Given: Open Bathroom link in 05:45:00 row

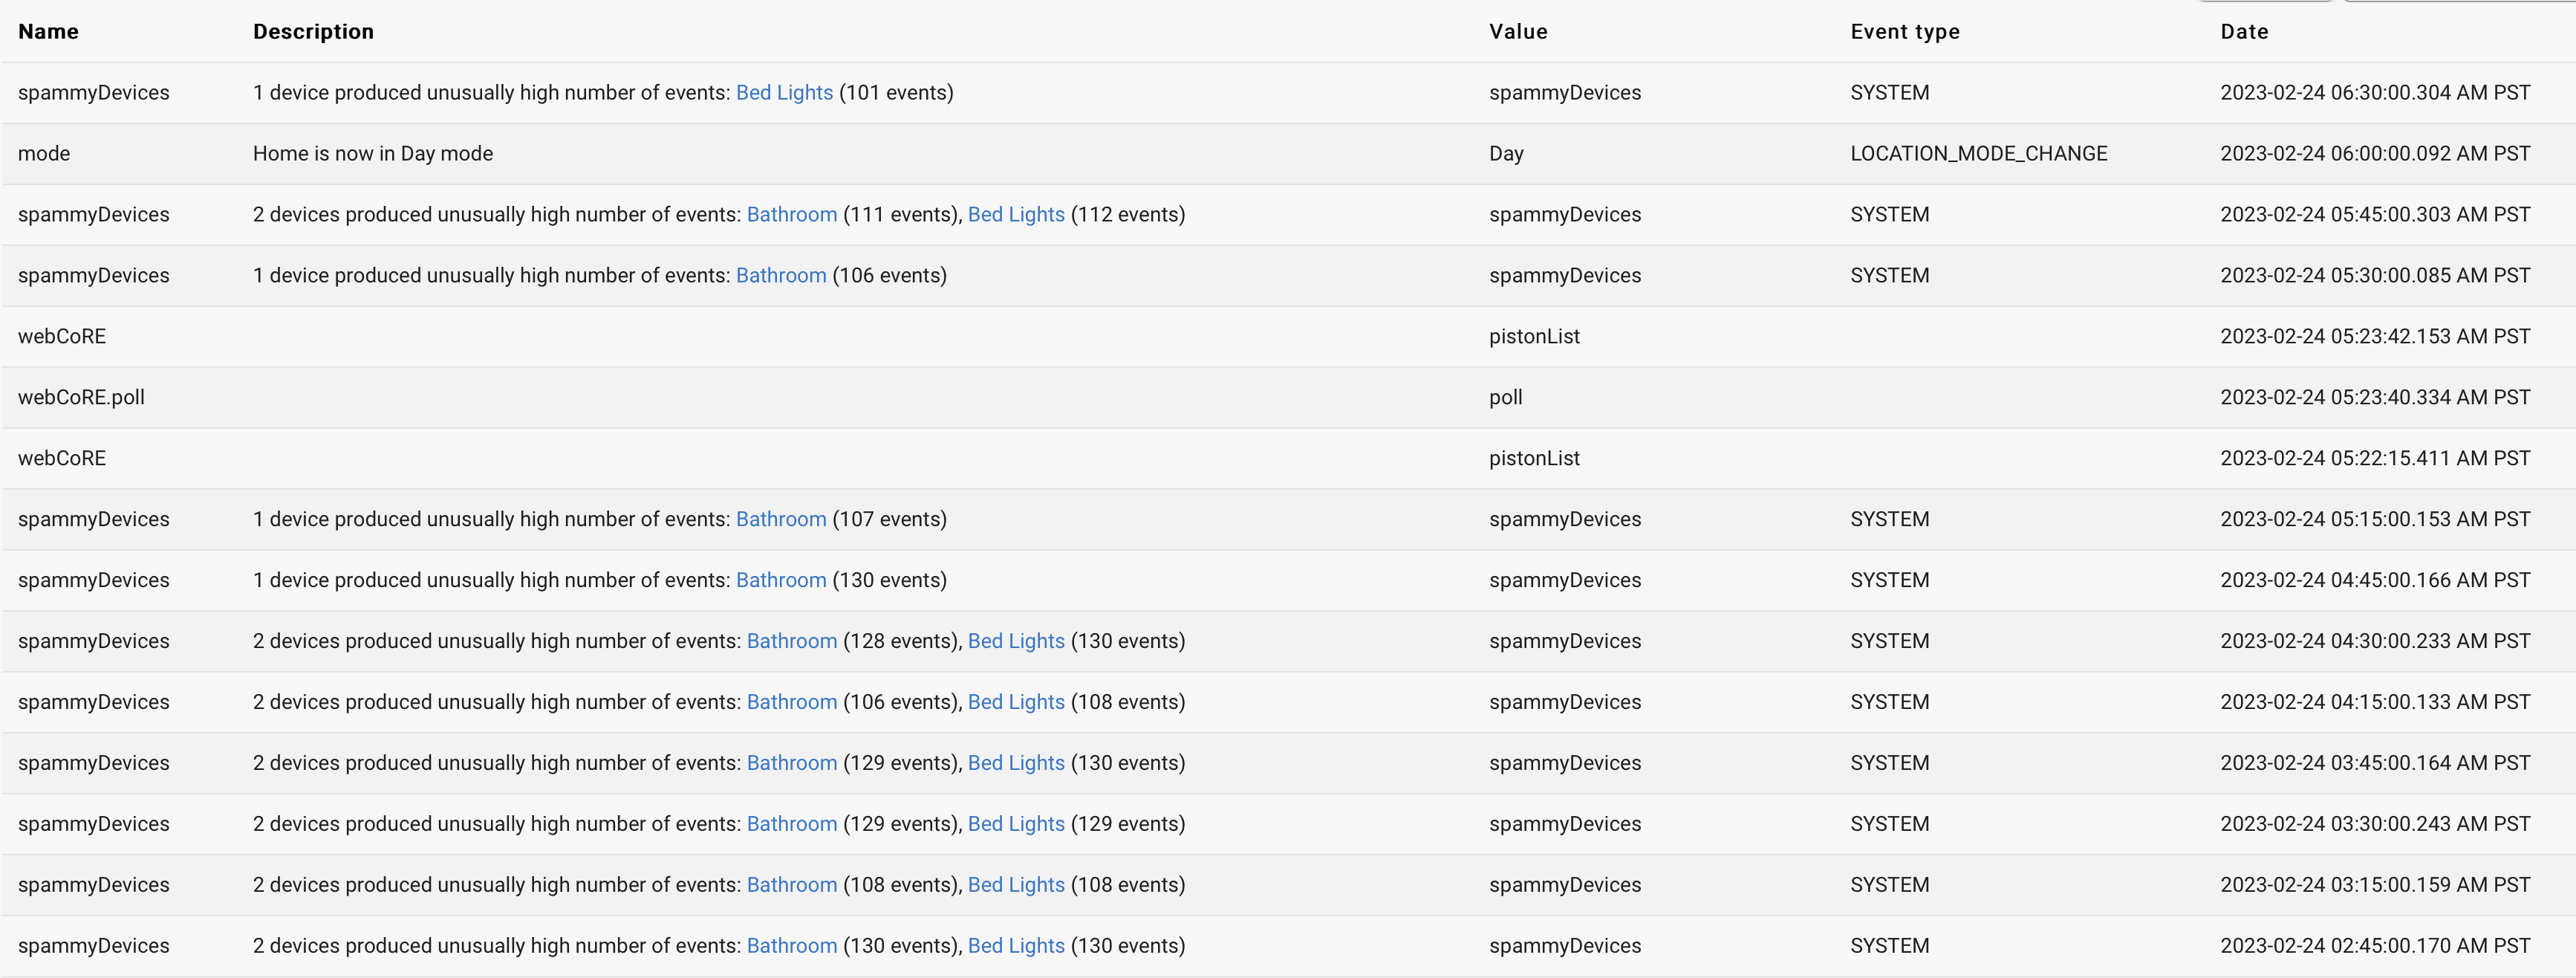Looking at the screenshot, I should [792, 215].
